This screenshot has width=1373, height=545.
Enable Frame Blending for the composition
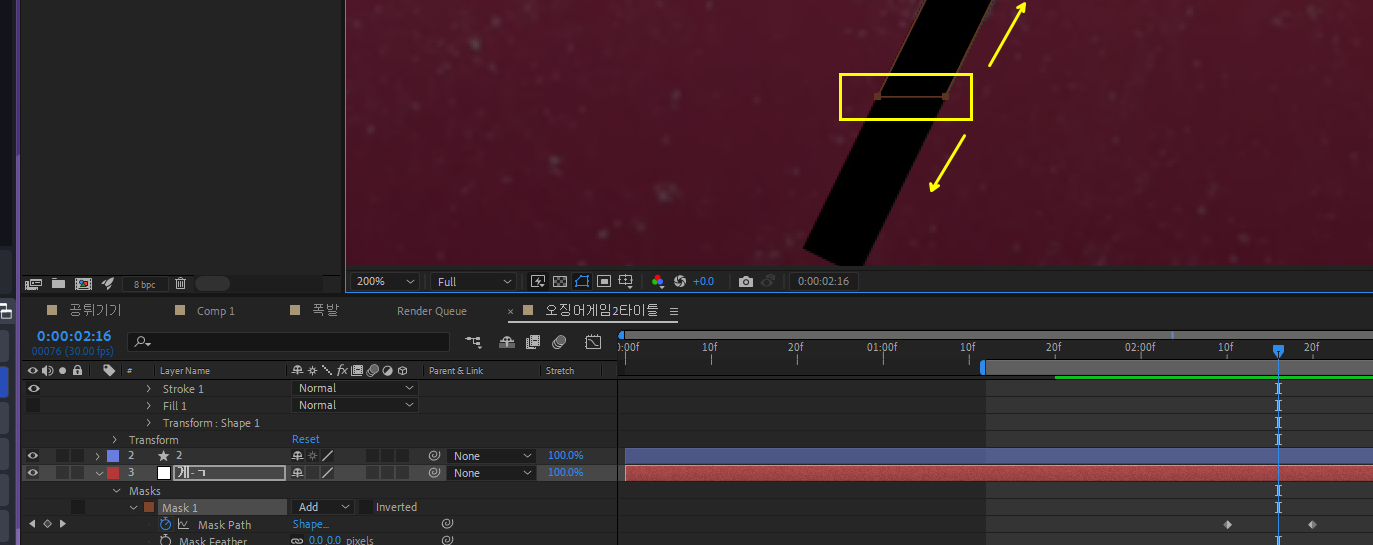533,342
